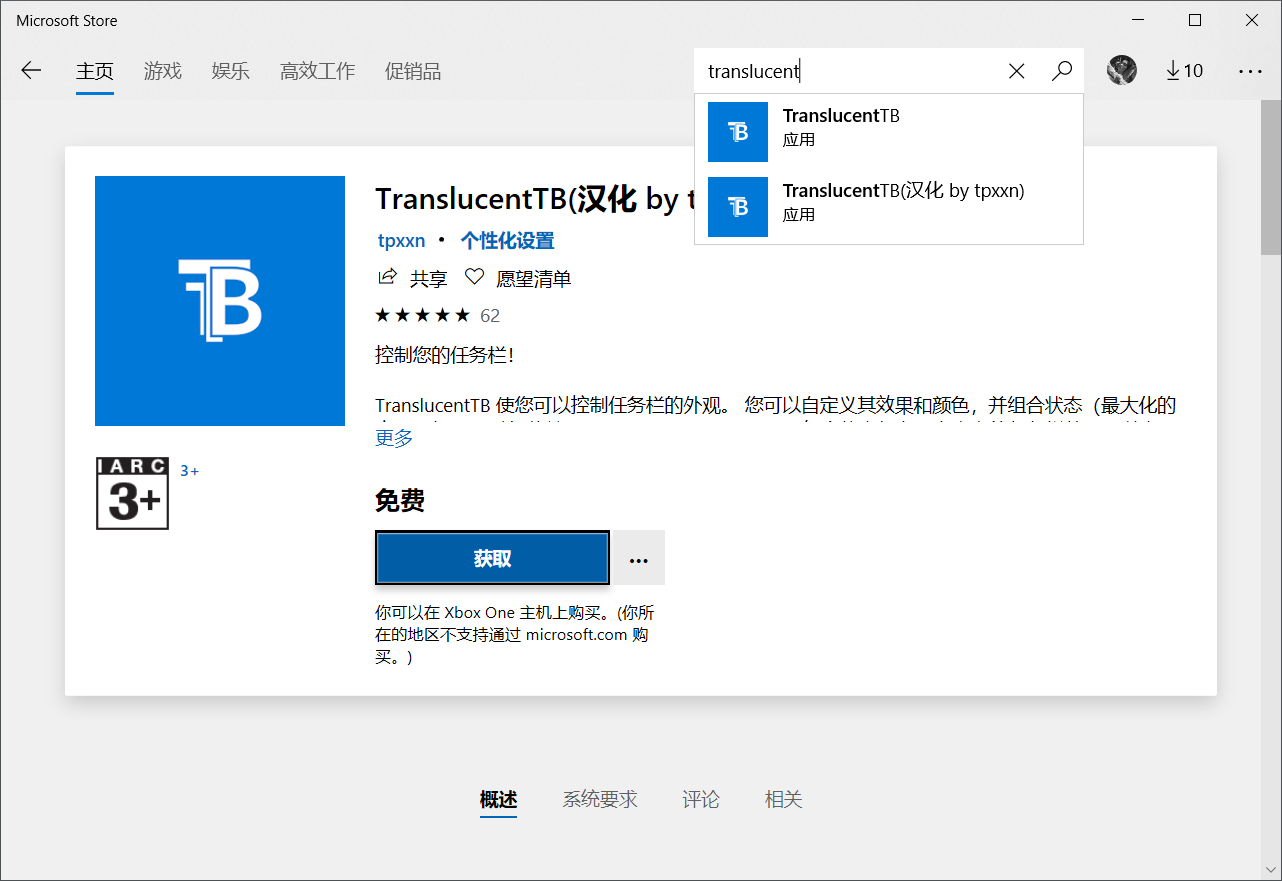
Task: Maximize the Microsoft Store window
Action: tap(1195, 20)
